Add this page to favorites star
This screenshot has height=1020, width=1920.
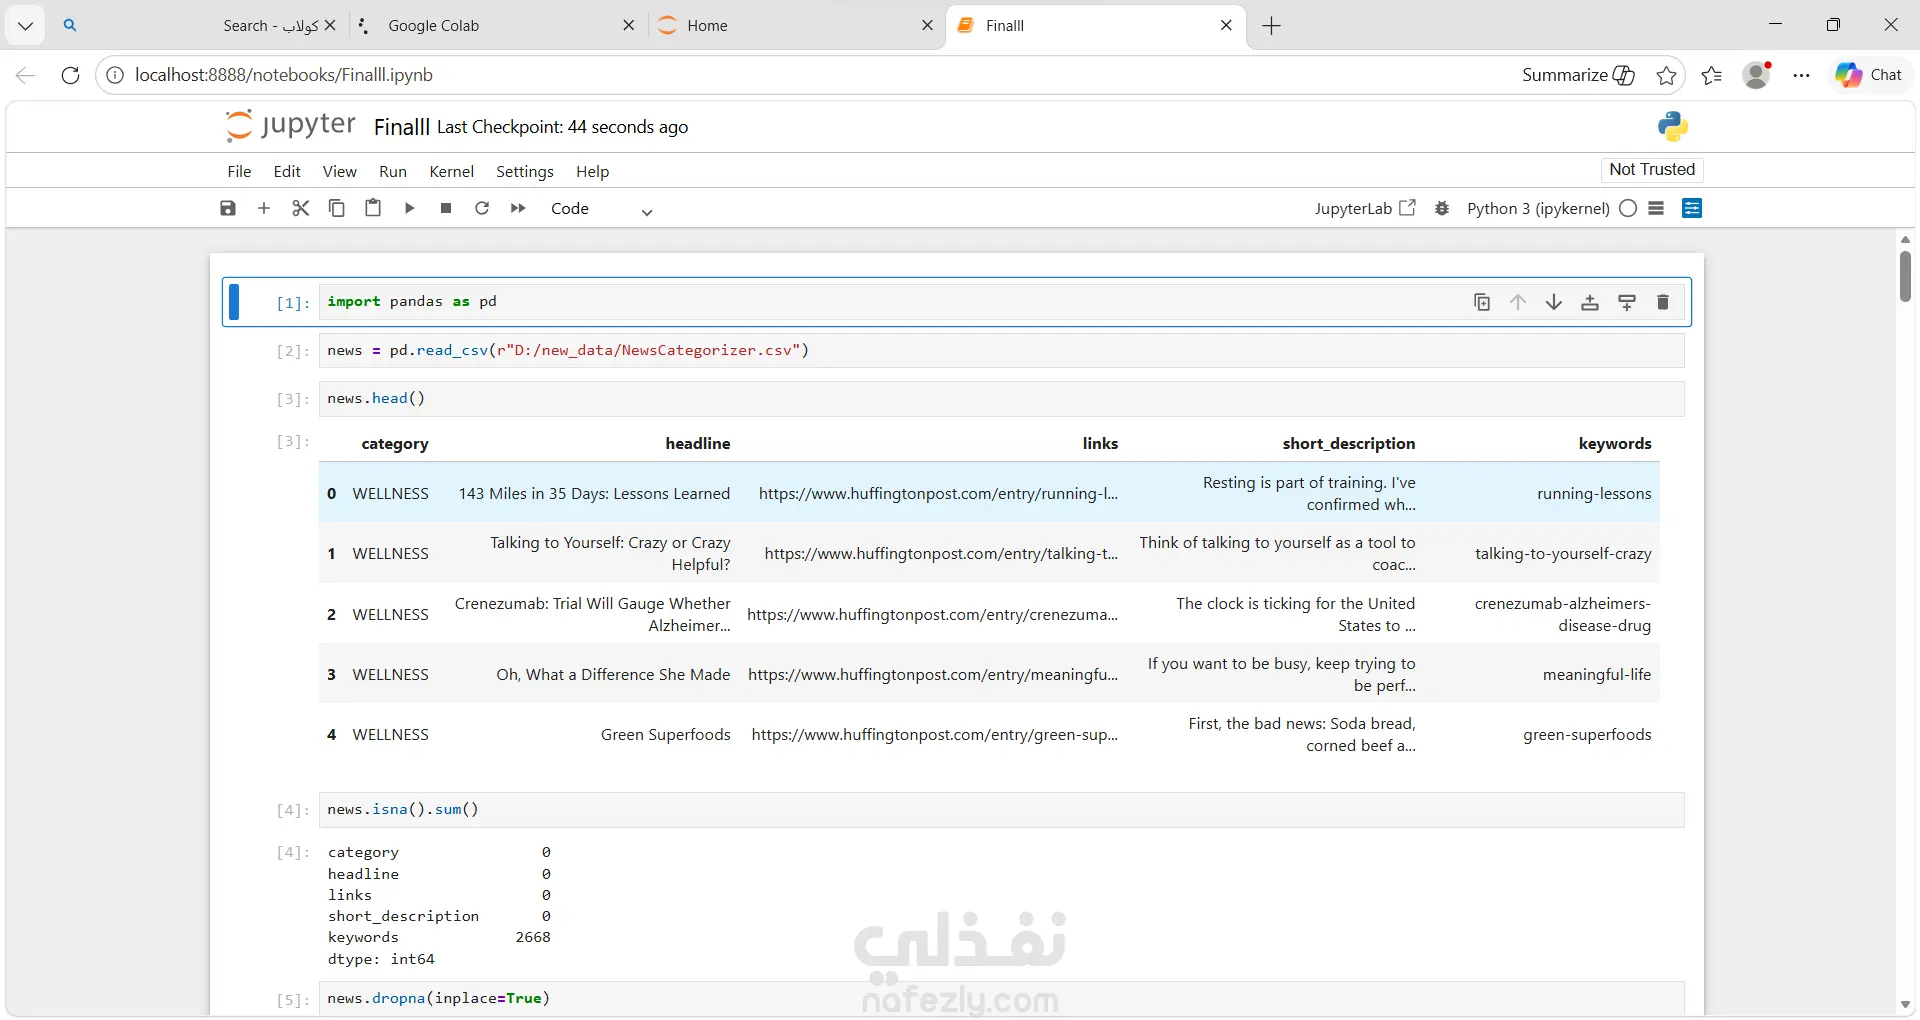tap(1666, 75)
